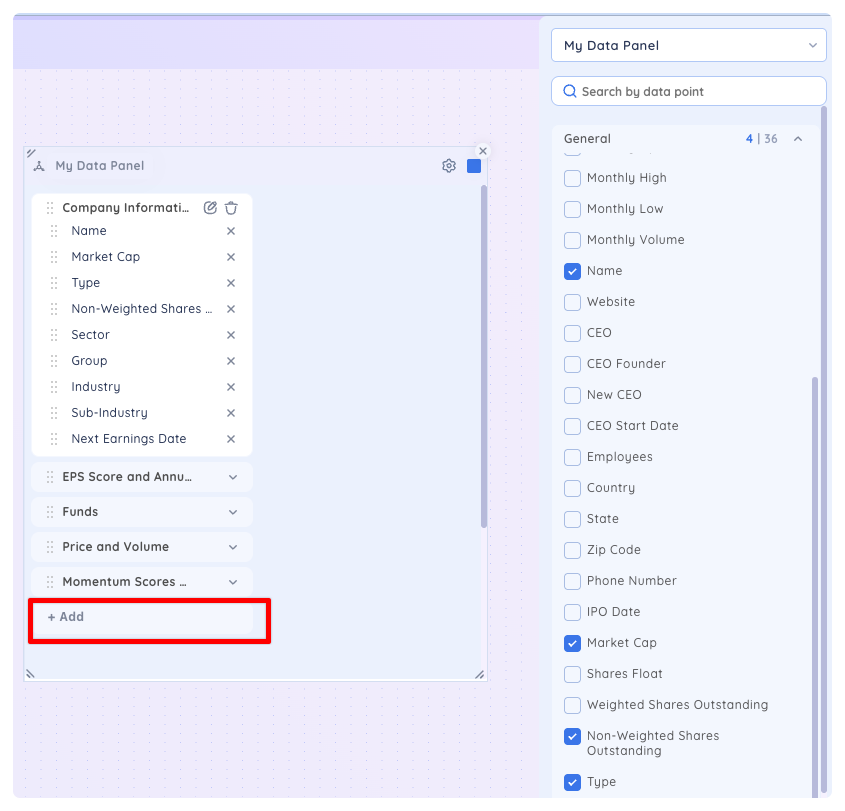Uncheck the Name checkbox
845x811 pixels.
click(572, 271)
